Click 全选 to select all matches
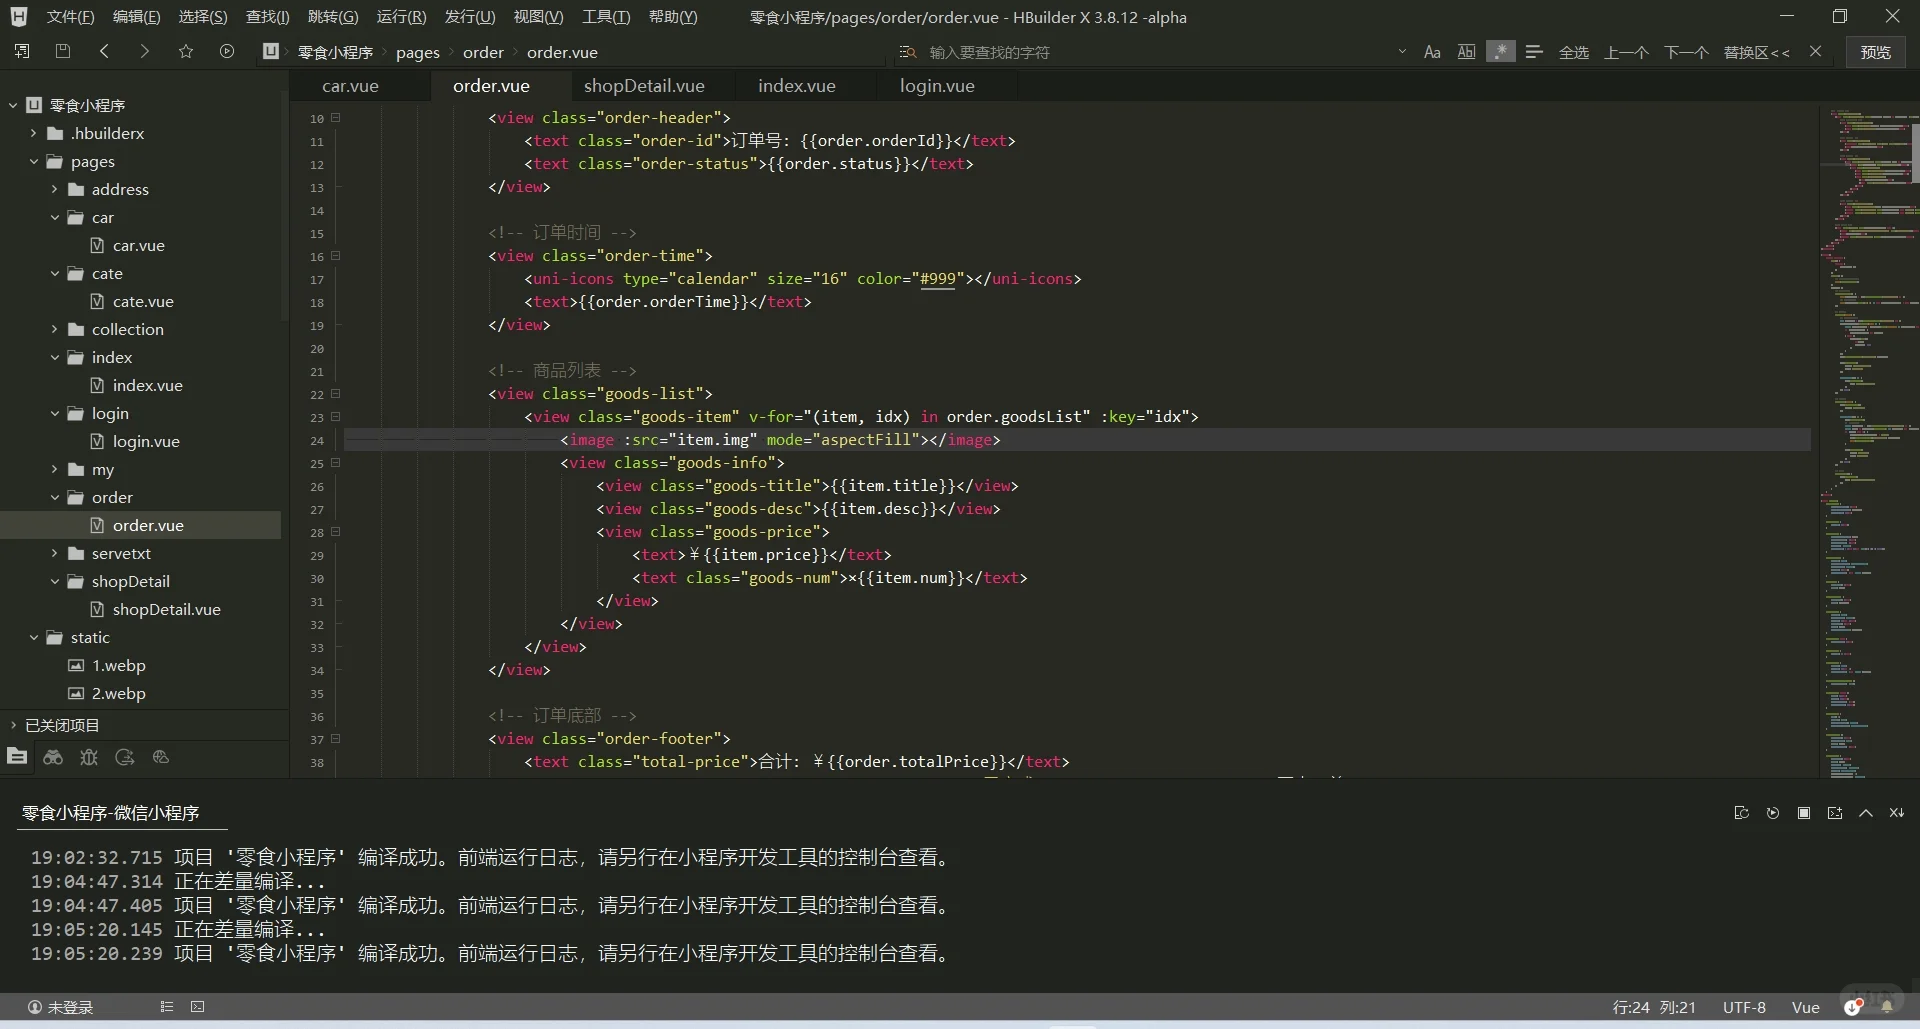The width and height of the screenshot is (1920, 1029). click(1574, 52)
